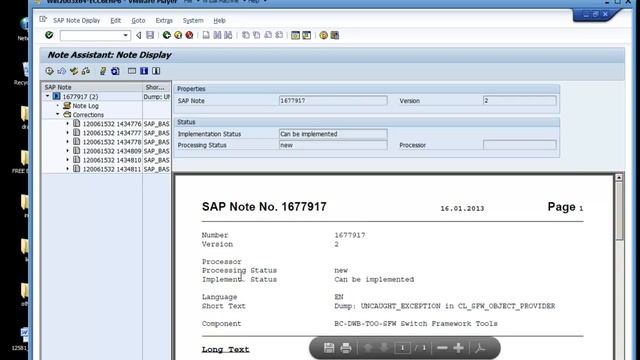Image resolution: width=640 pixels, height=360 pixels.
Task: Click the rectangular layout icon in application toolbar
Action: pyautogui.click(x=132, y=71)
